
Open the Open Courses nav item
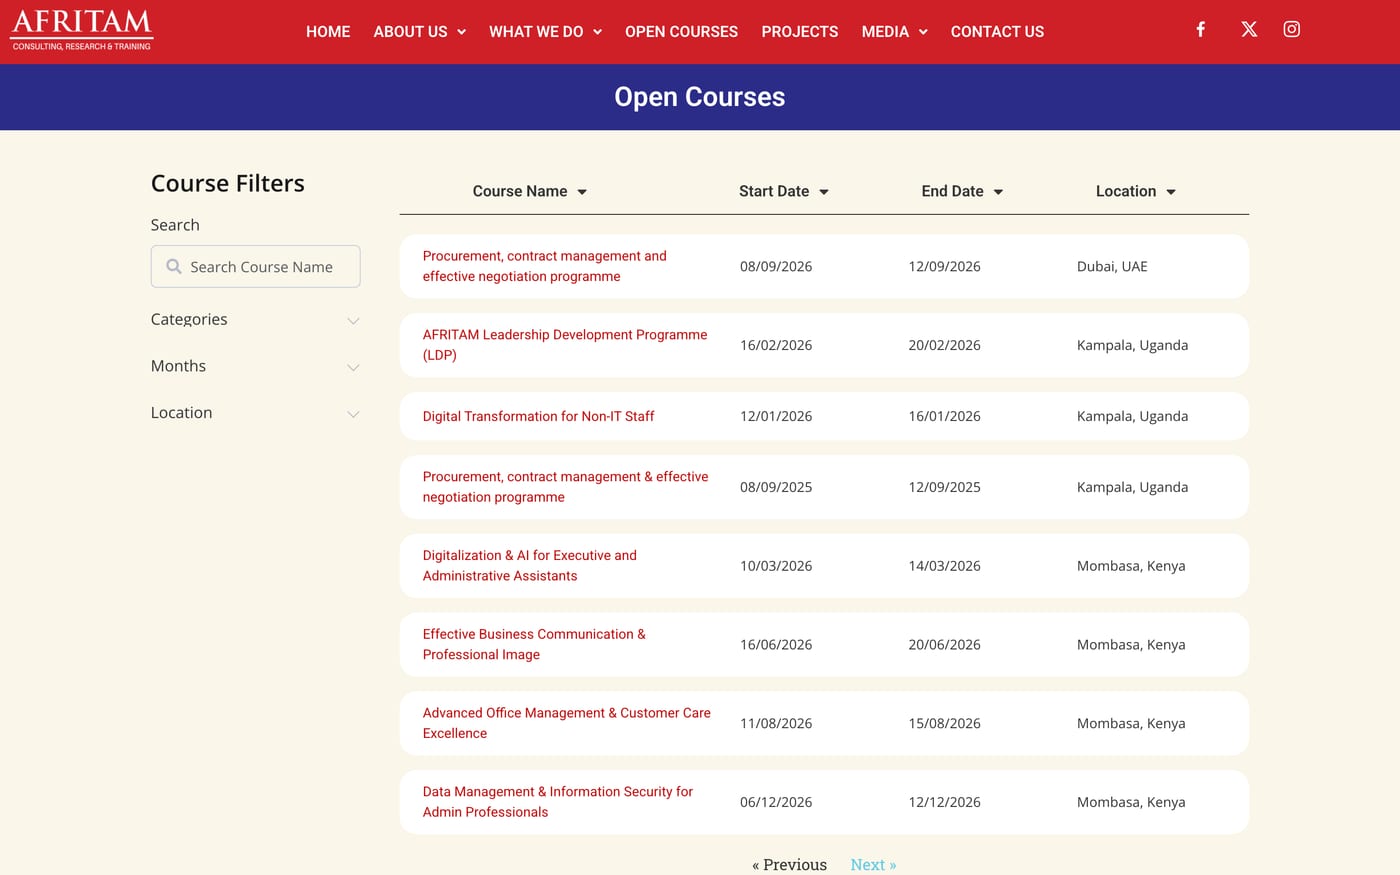[681, 32]
